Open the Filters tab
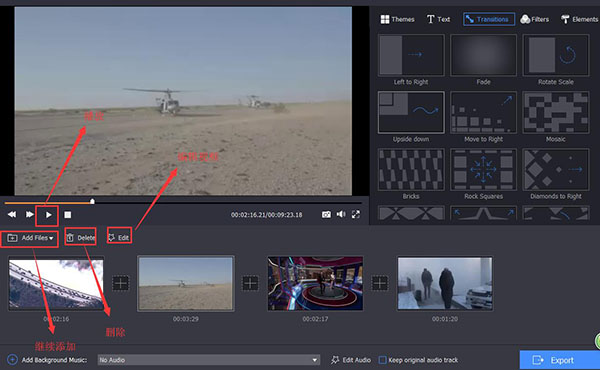Screen dimensions: 600x370 [x=535, y=19]
